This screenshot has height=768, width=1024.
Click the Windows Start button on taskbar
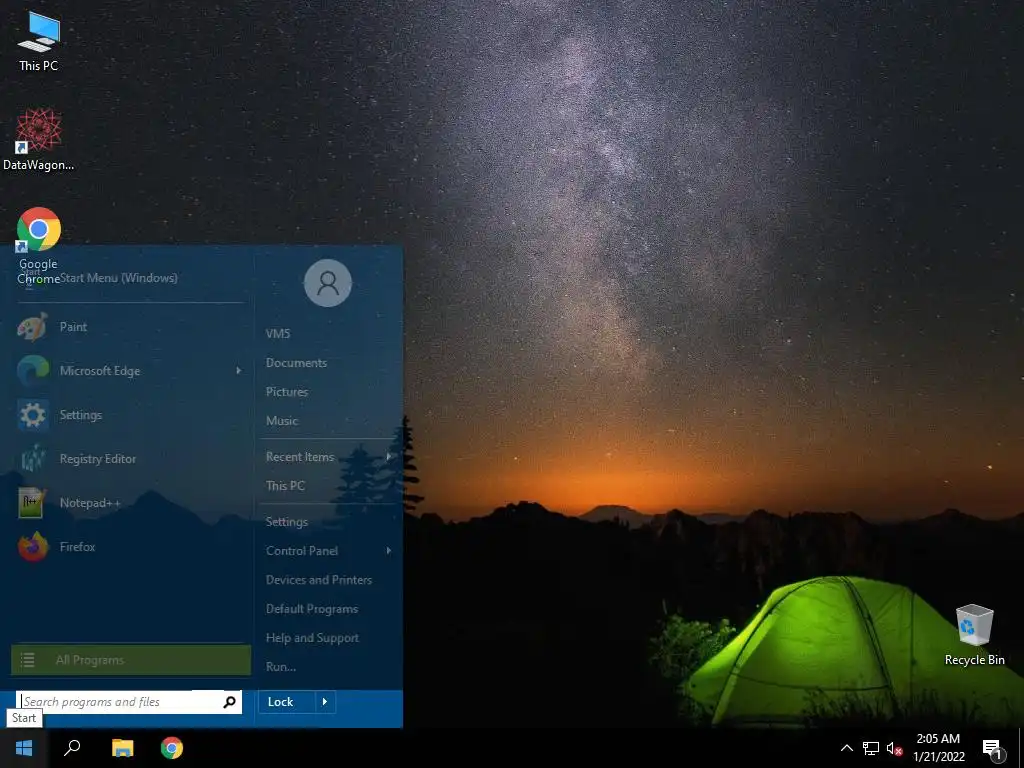24,748
